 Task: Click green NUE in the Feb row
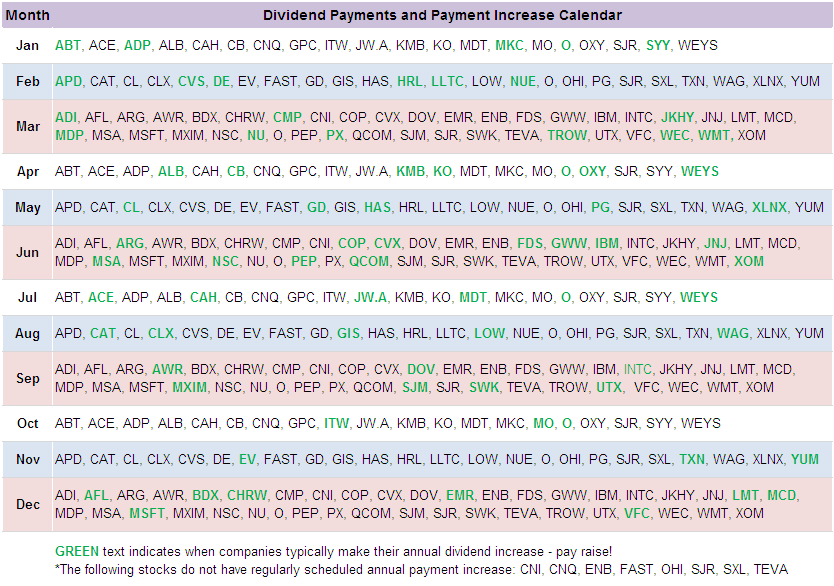pyautogui.click(x=523, y=81)
